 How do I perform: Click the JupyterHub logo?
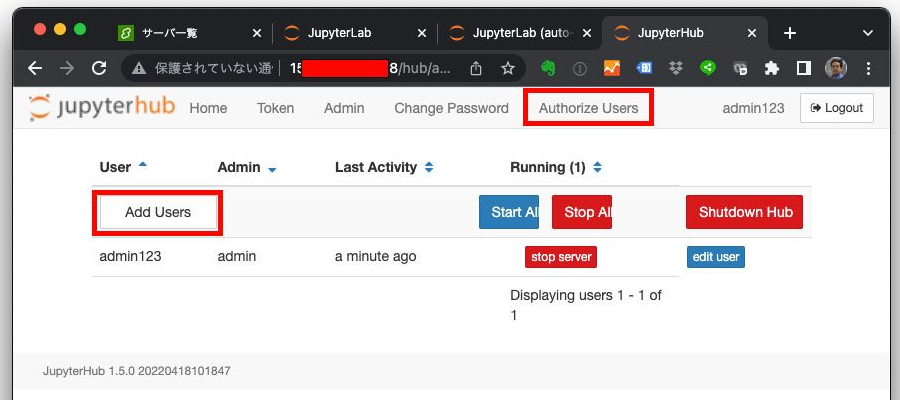pos(102,108)
